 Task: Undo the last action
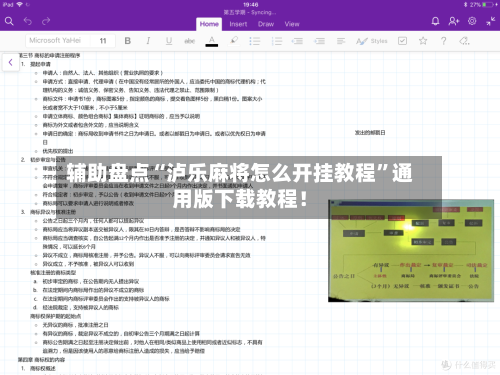28,21
